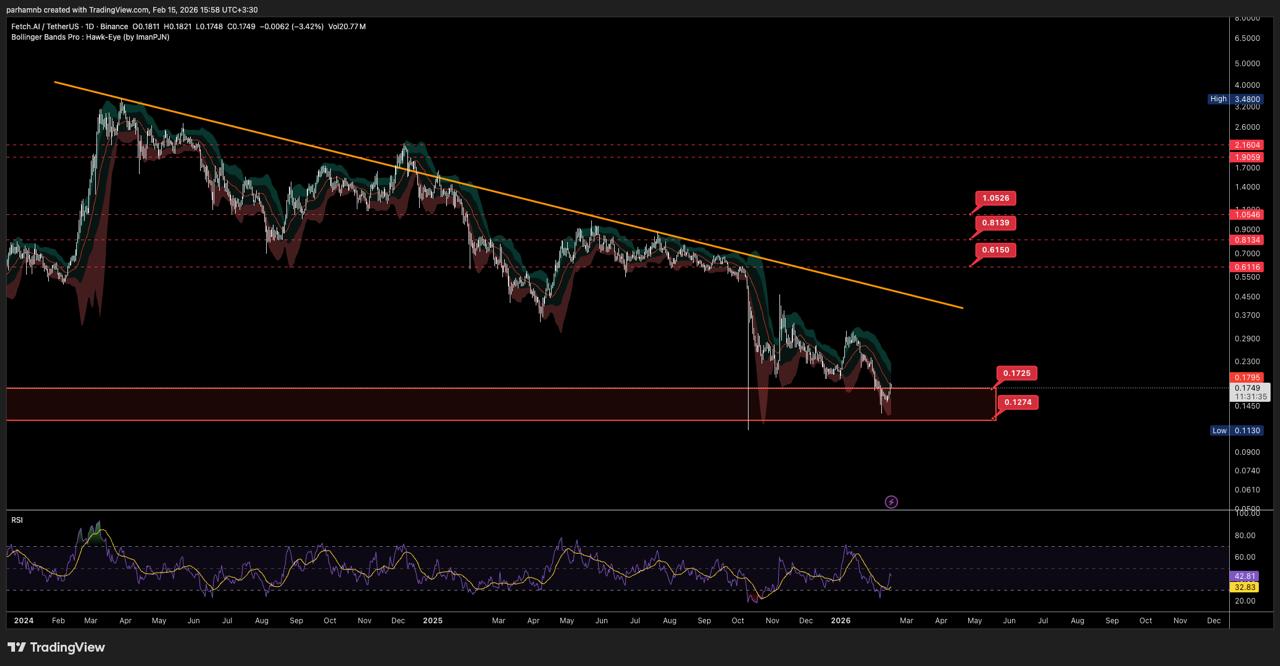Select the 0.8139 red price callout
Screen dimensions: 1280x666
pyautogui.click(x=994, y=222)
